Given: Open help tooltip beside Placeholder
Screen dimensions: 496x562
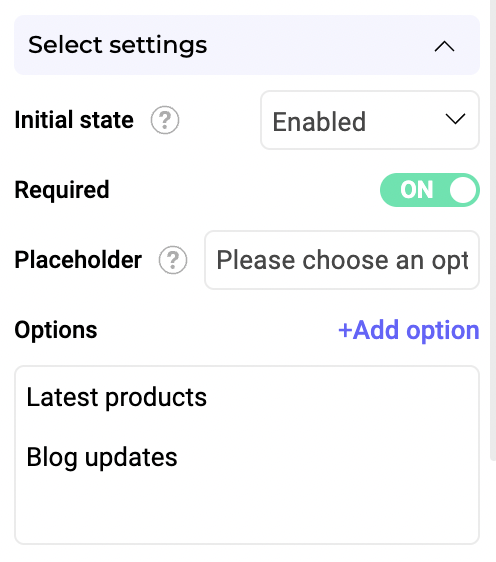Looking at the screenshot, I should 173,260.
